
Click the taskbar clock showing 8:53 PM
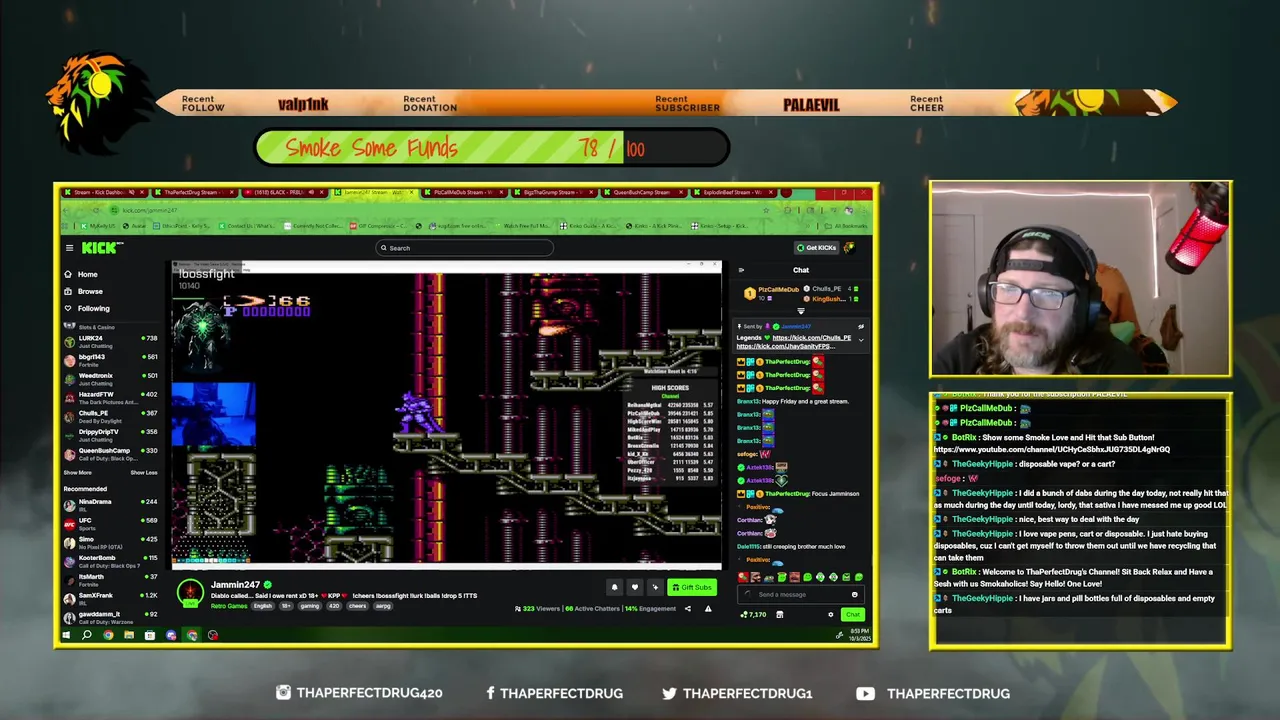861,635
